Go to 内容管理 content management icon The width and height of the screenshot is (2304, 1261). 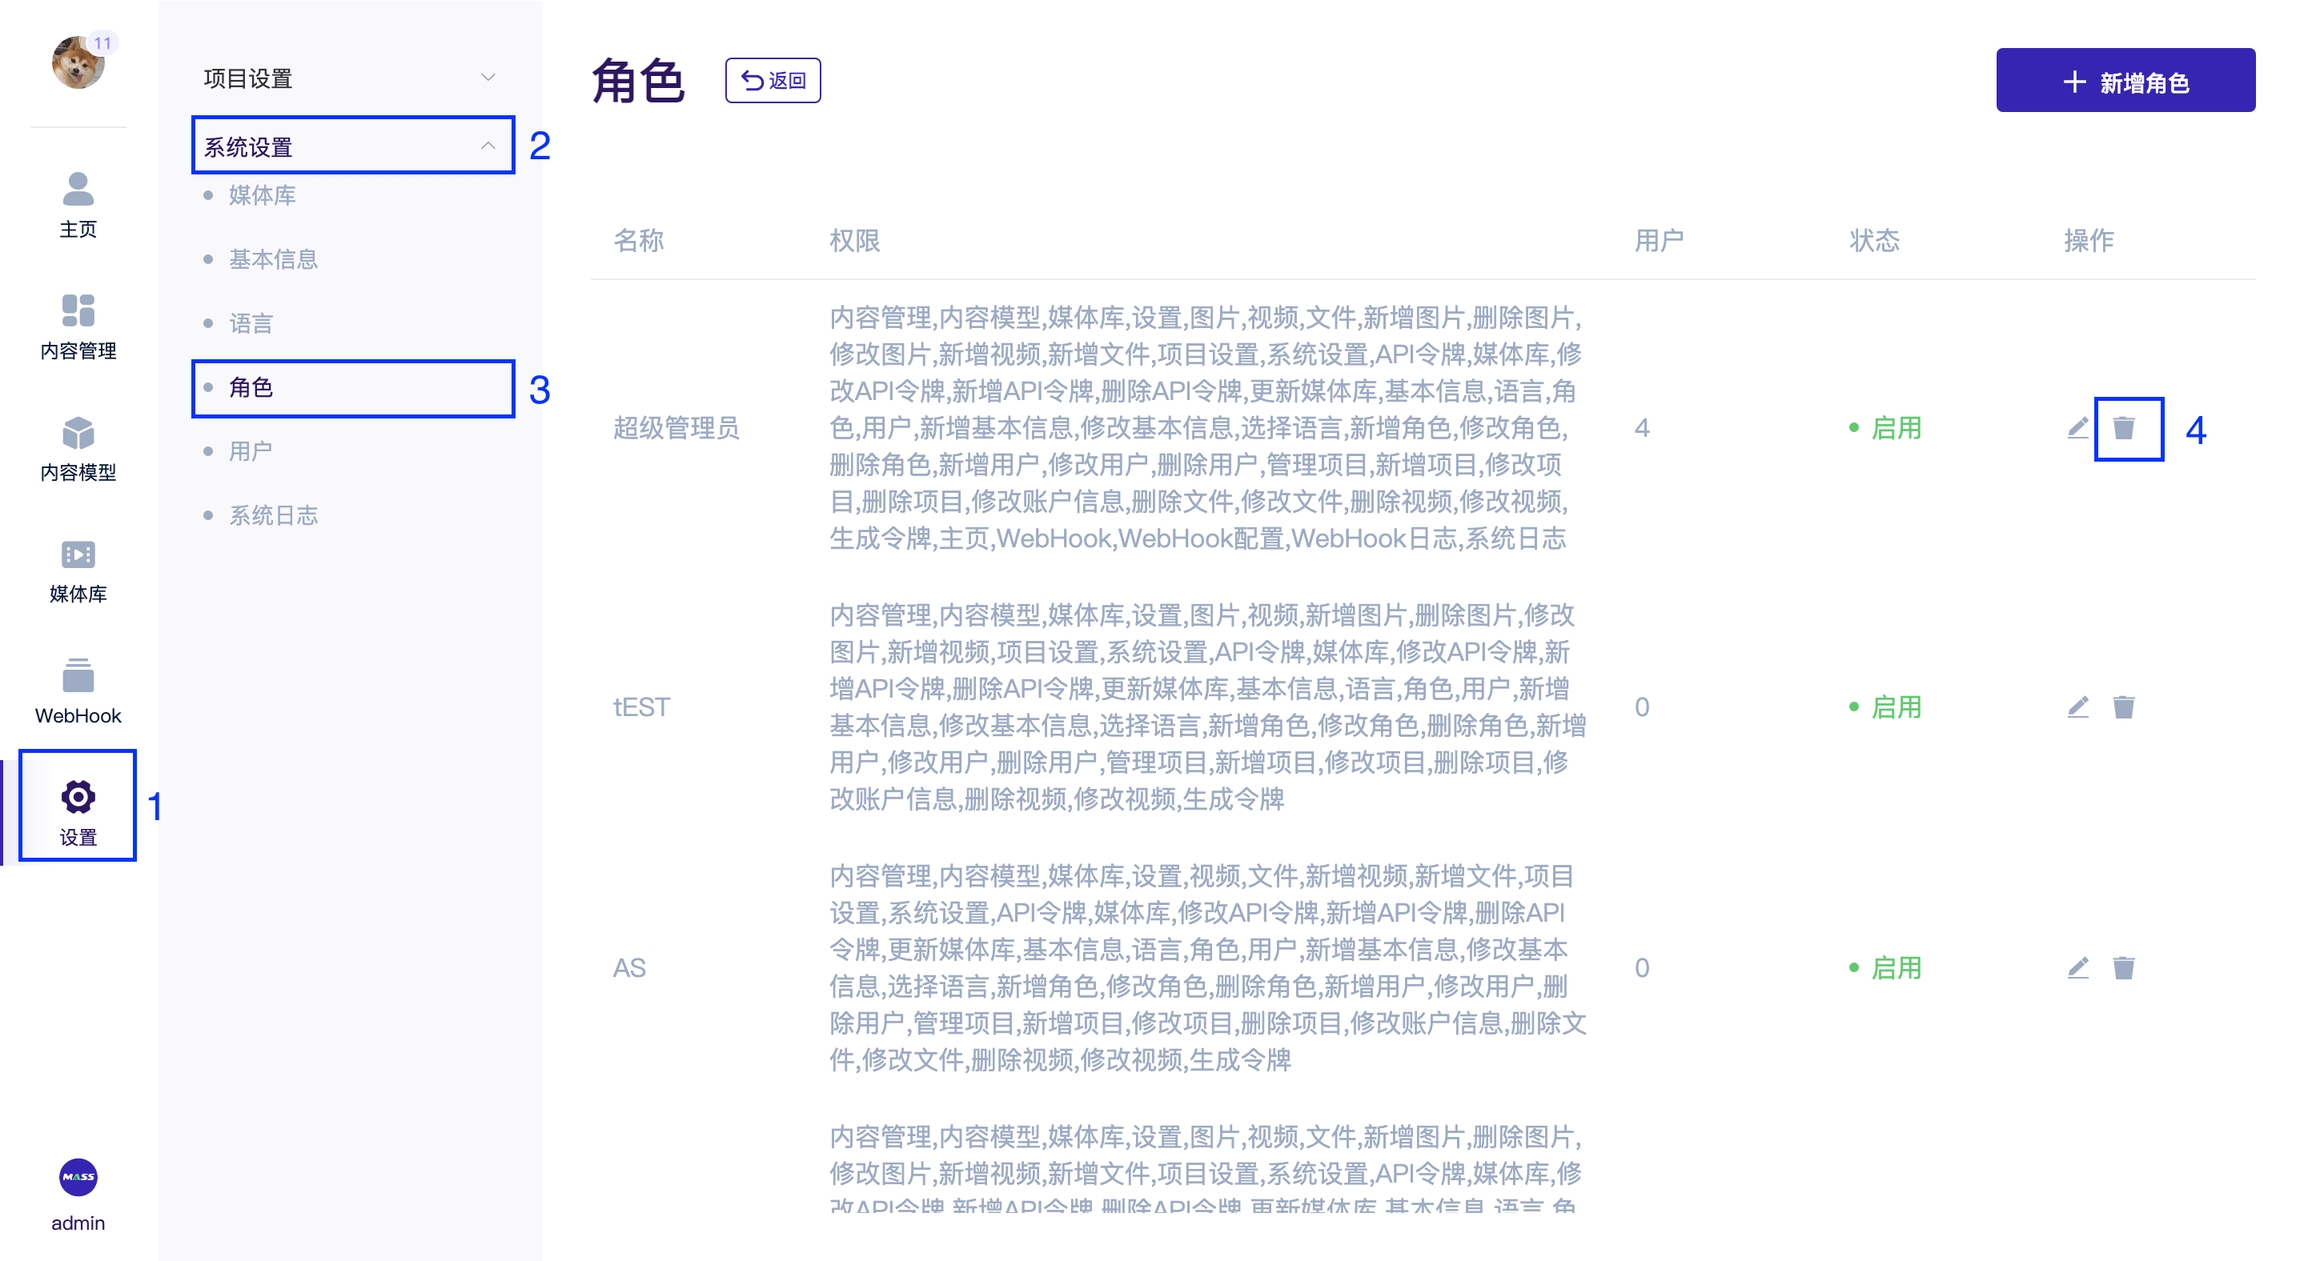[x=78, y=326]
